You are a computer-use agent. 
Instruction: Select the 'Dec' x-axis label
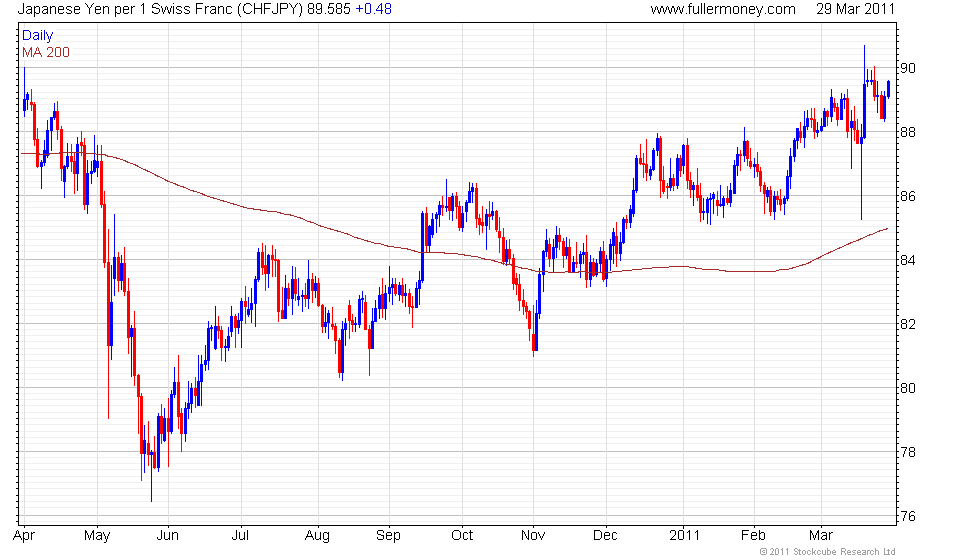tap(605, 536)
